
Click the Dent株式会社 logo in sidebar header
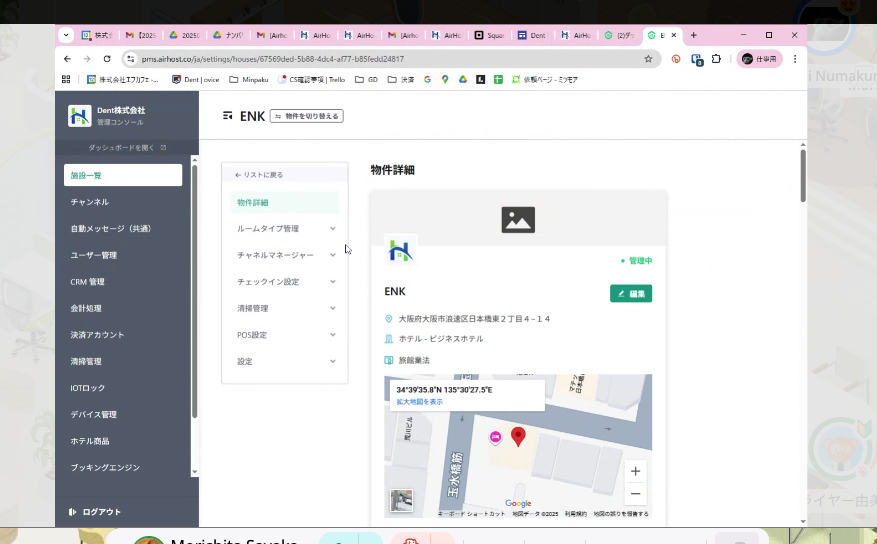[x=79, y=116]
